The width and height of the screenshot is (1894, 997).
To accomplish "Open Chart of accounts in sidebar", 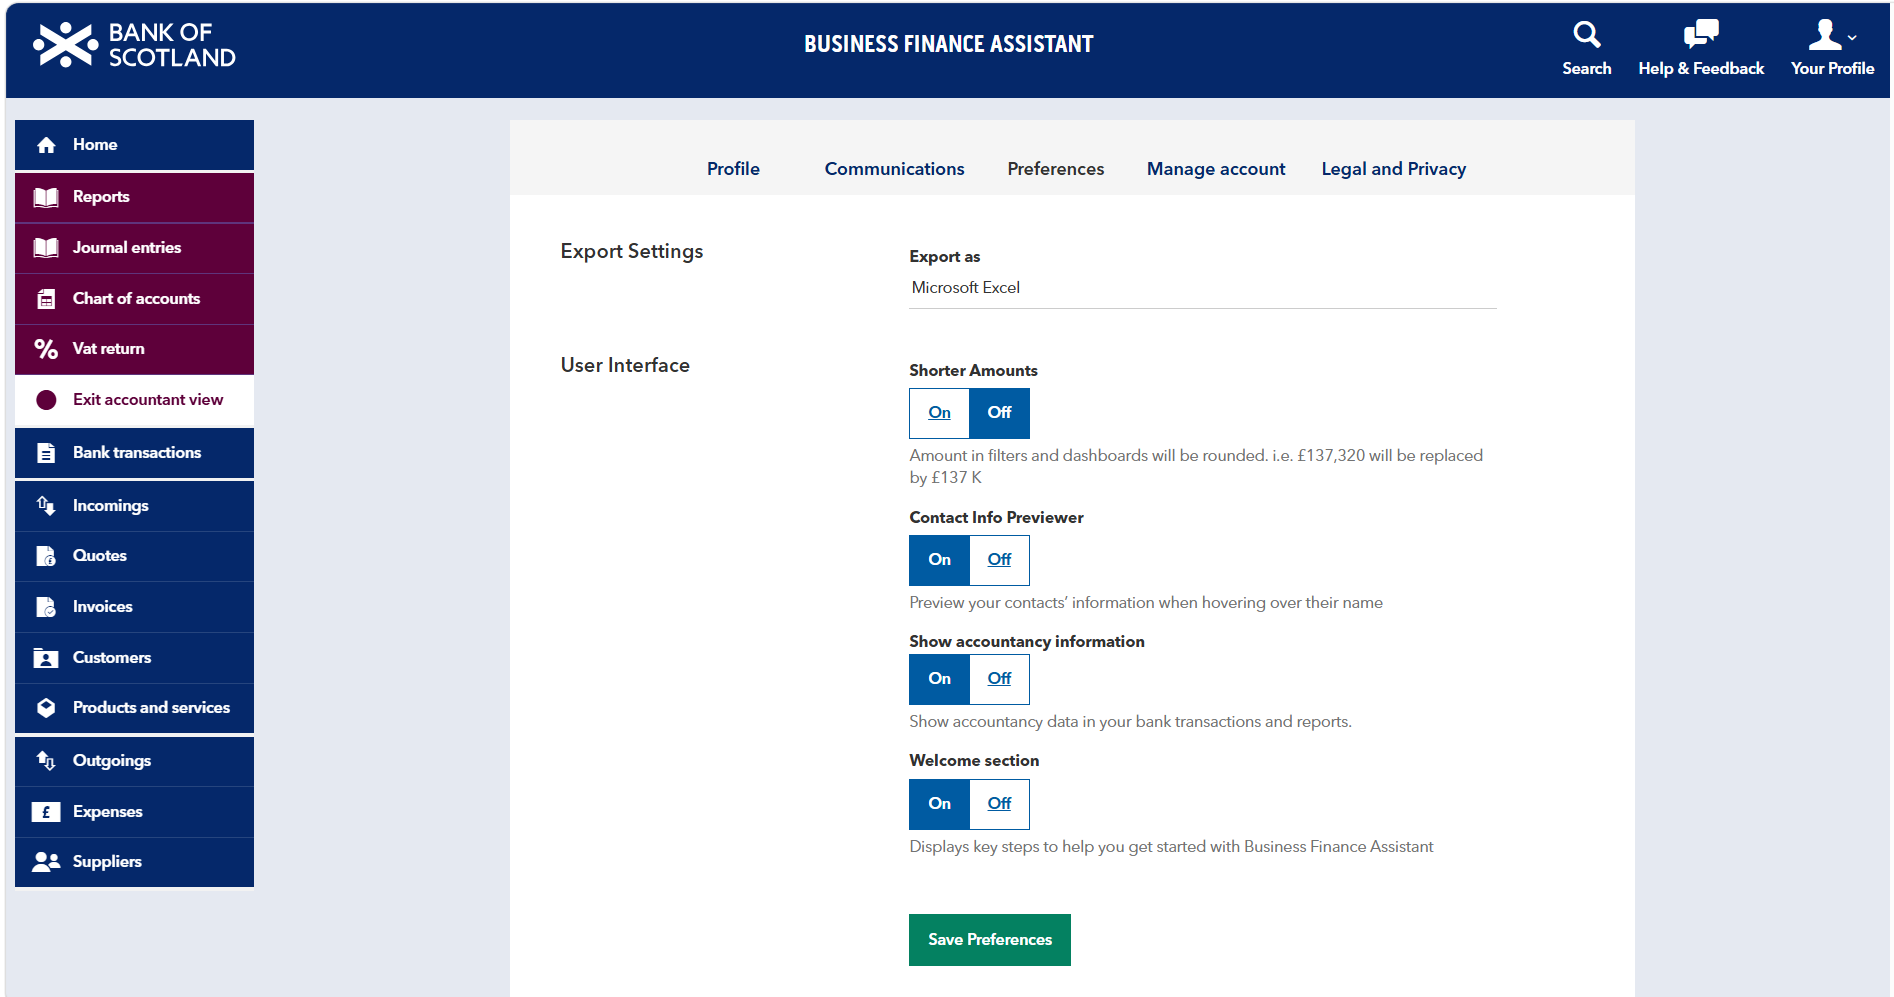I will [134, 299].
